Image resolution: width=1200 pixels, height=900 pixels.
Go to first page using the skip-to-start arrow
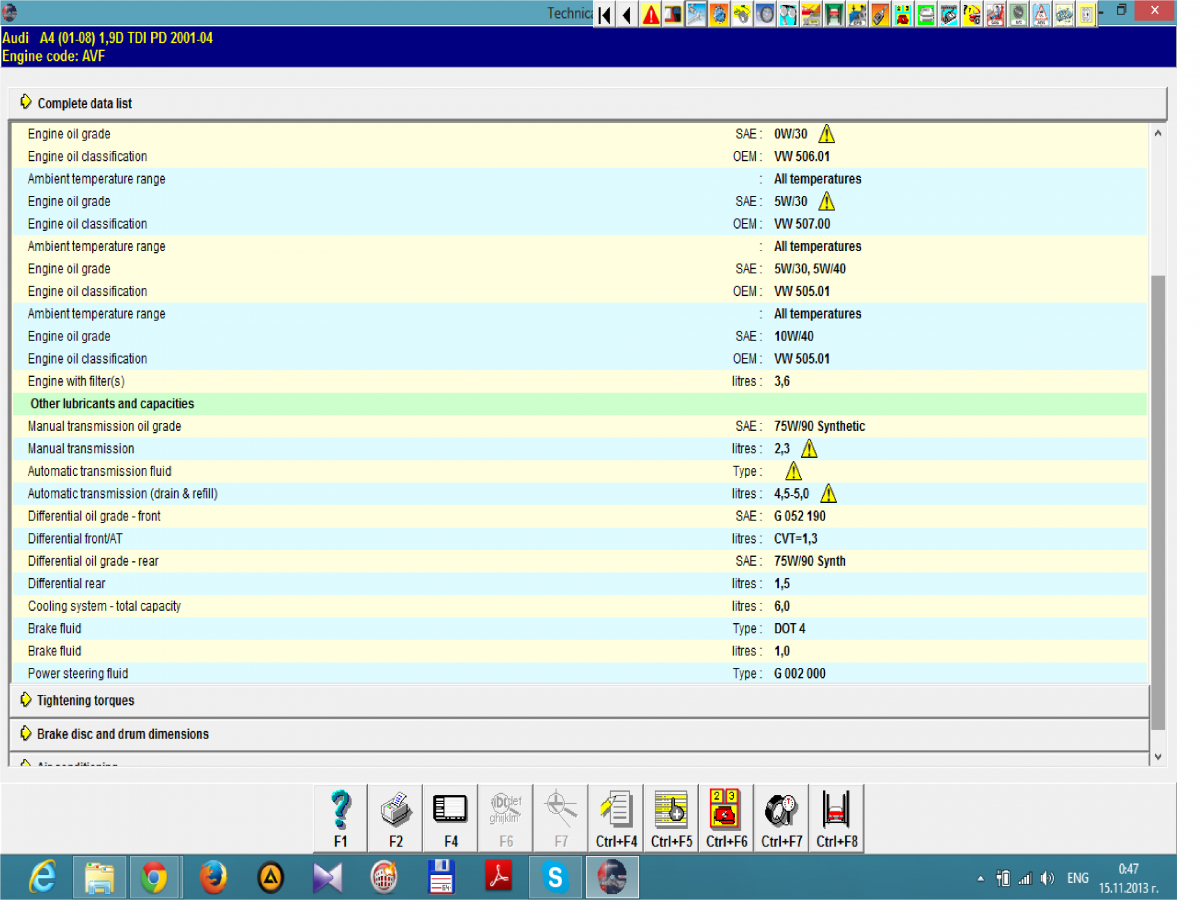[604, 14]
